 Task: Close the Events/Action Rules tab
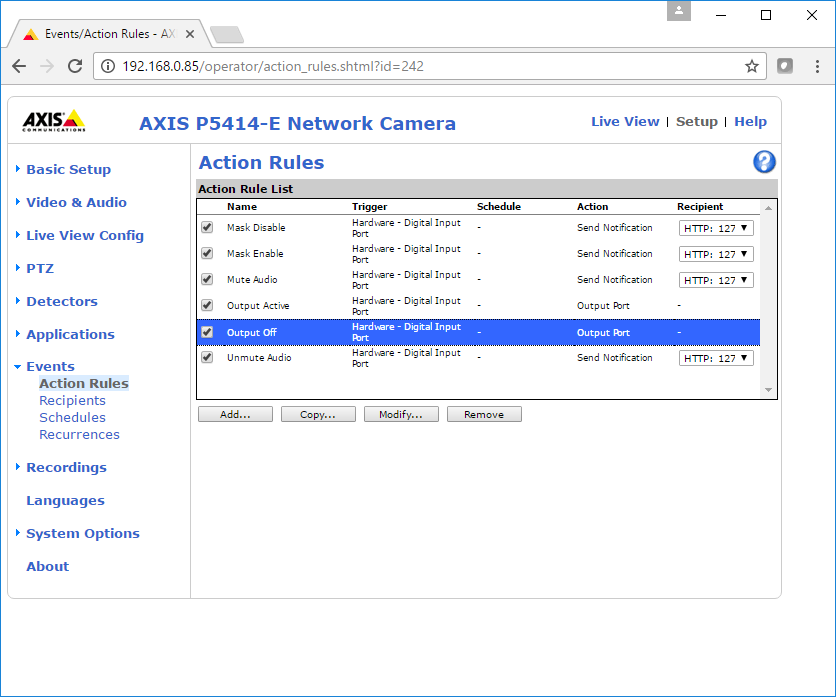(x=190, y=34)
